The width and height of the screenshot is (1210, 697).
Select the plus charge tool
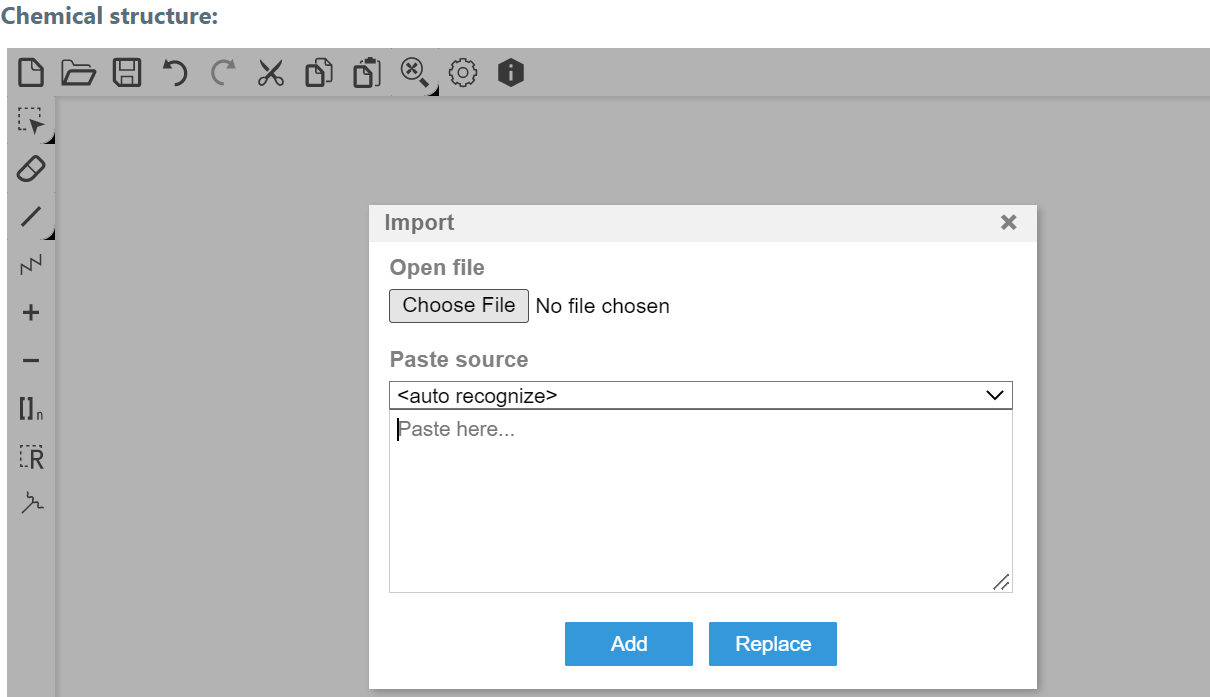click(x=31, y=313)
